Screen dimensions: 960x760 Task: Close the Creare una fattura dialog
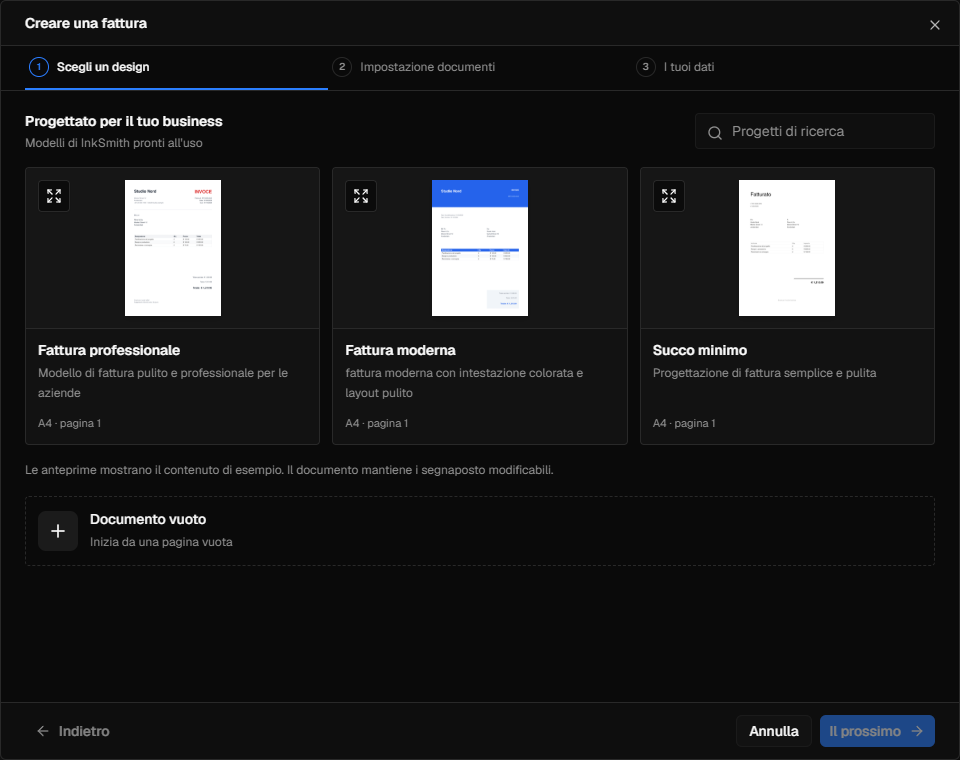934,25
